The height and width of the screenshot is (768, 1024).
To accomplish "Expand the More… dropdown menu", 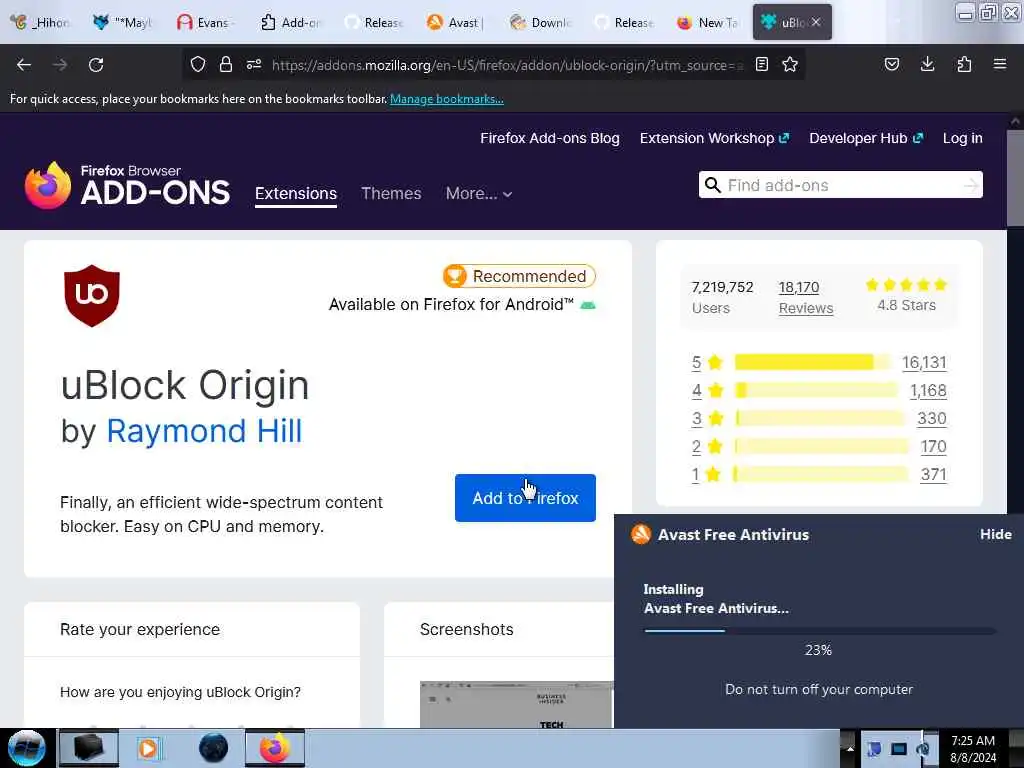I will (x=479, y=193).
